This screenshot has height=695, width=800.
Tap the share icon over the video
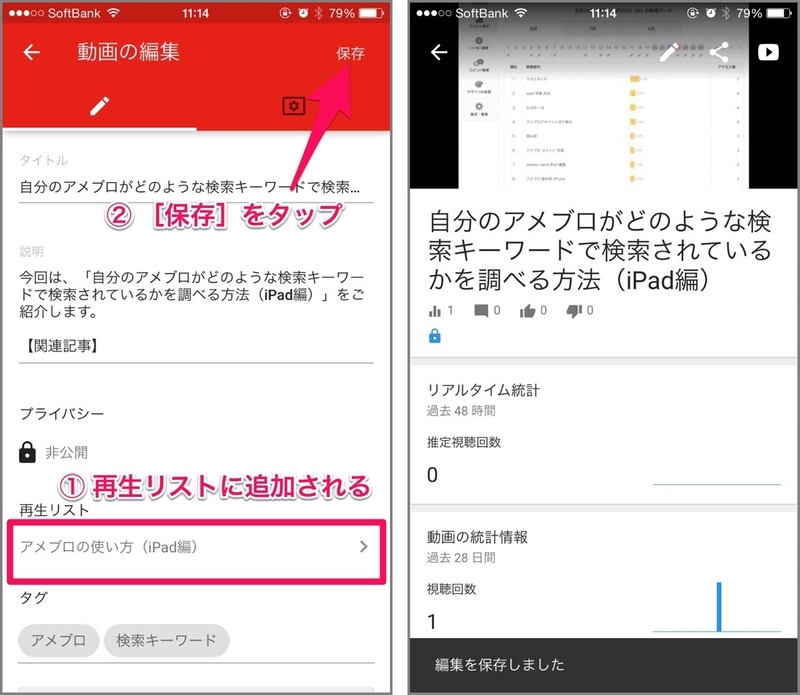click(x=719, y=52)
